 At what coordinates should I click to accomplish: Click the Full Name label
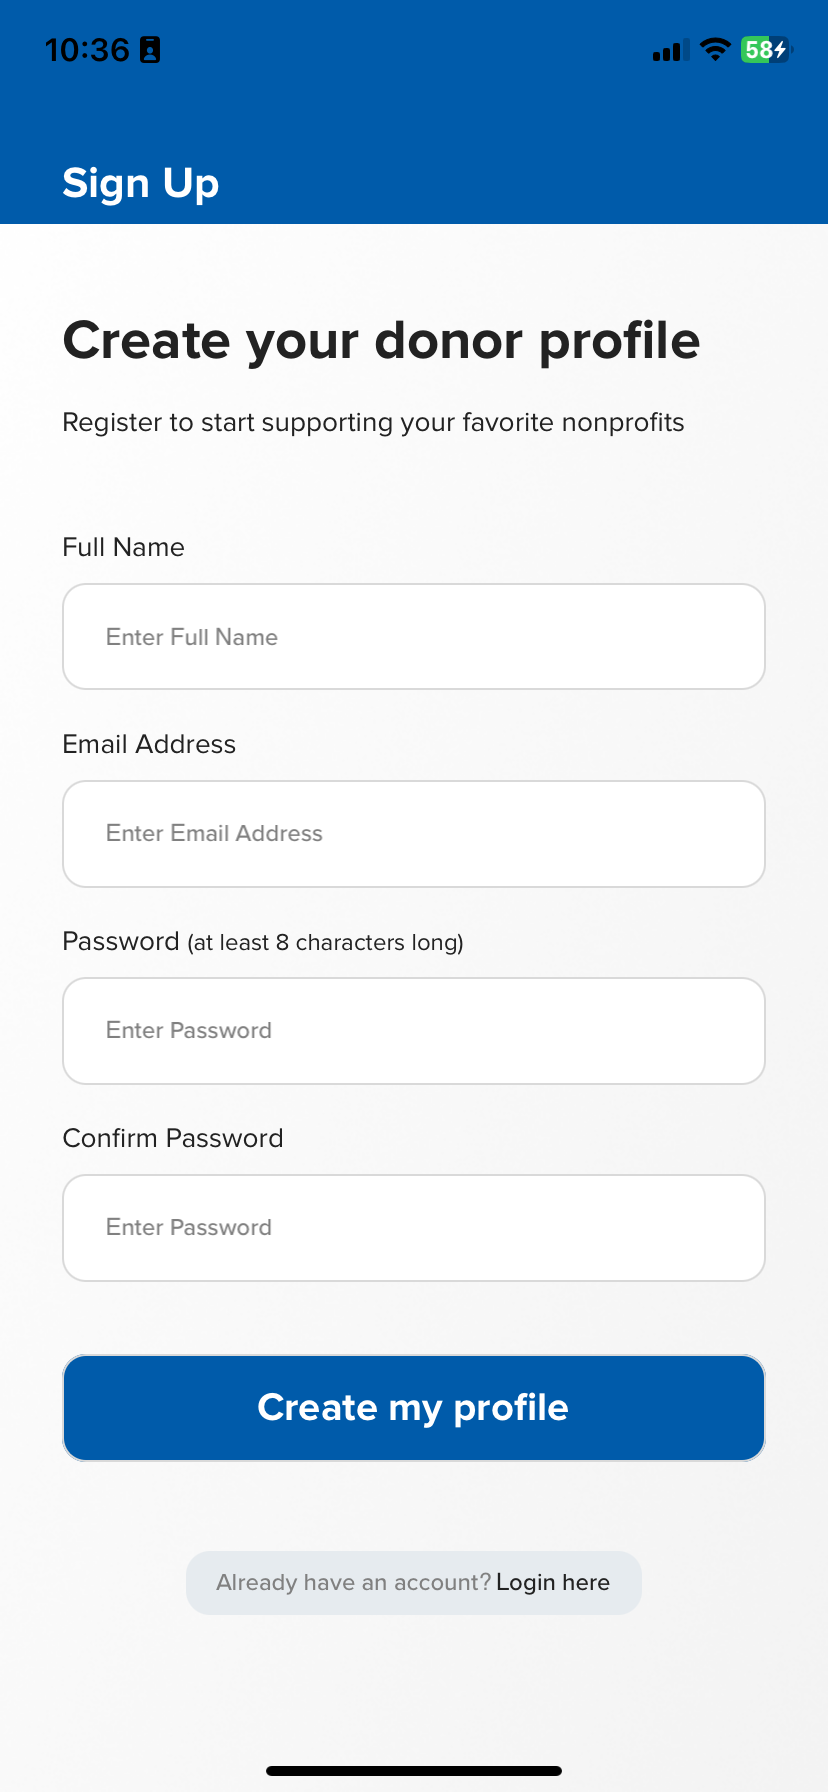click(123, 547)
